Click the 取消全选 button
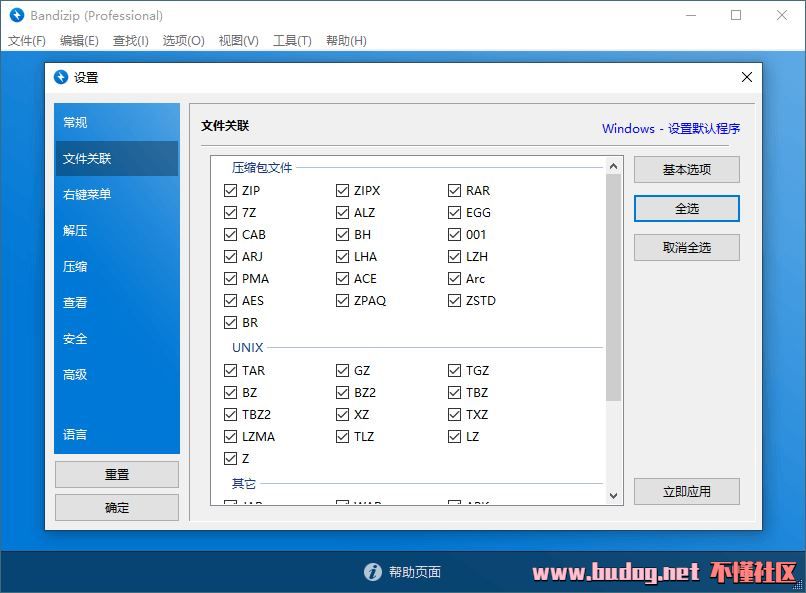Screen dimensions: 806x593 [686, 247]
